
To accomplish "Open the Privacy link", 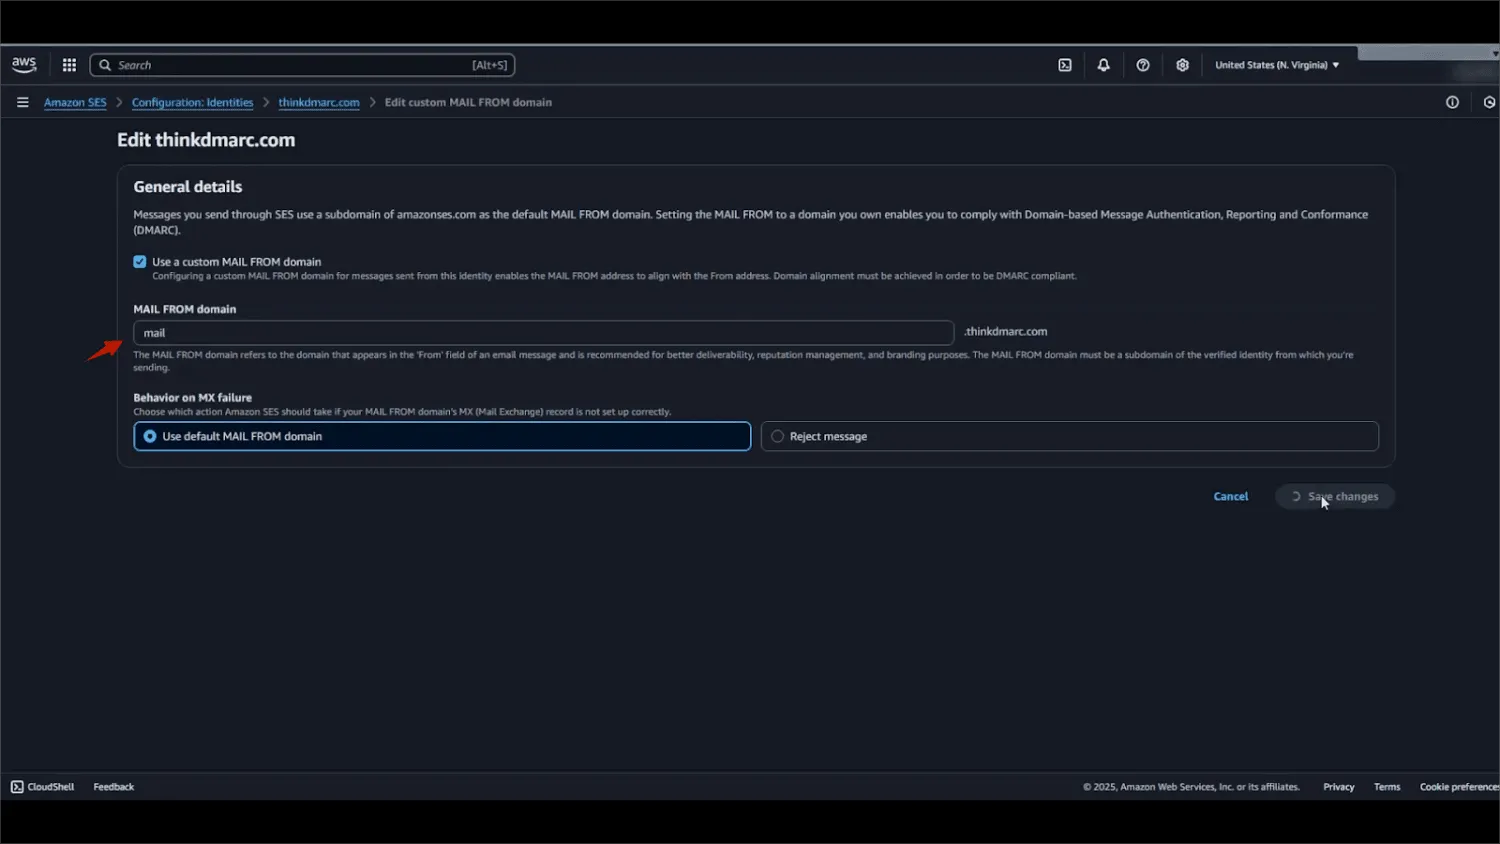I will [x=1339, y=787].
